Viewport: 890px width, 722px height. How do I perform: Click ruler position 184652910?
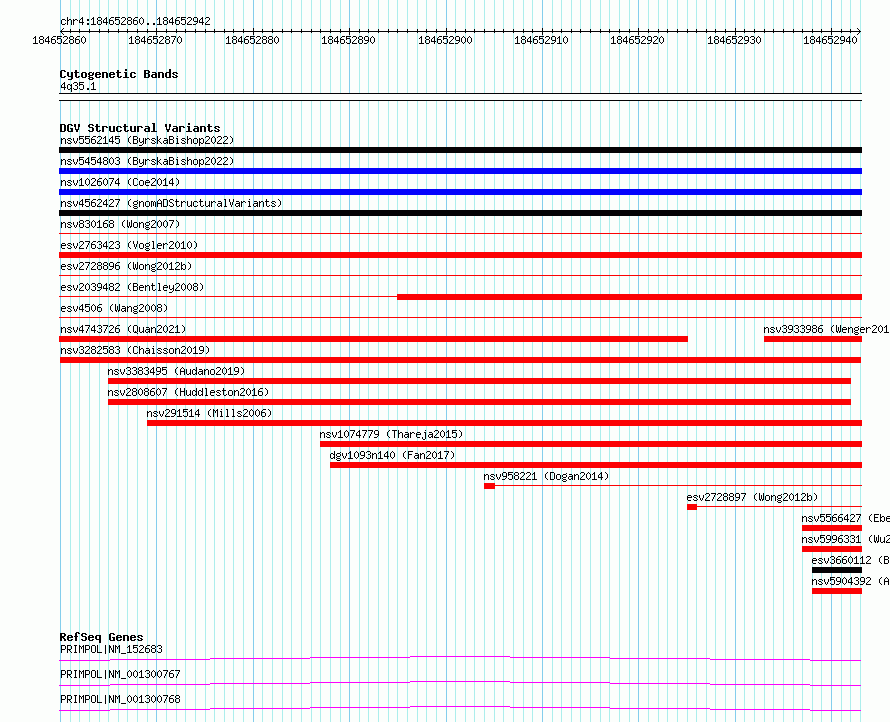541,40
